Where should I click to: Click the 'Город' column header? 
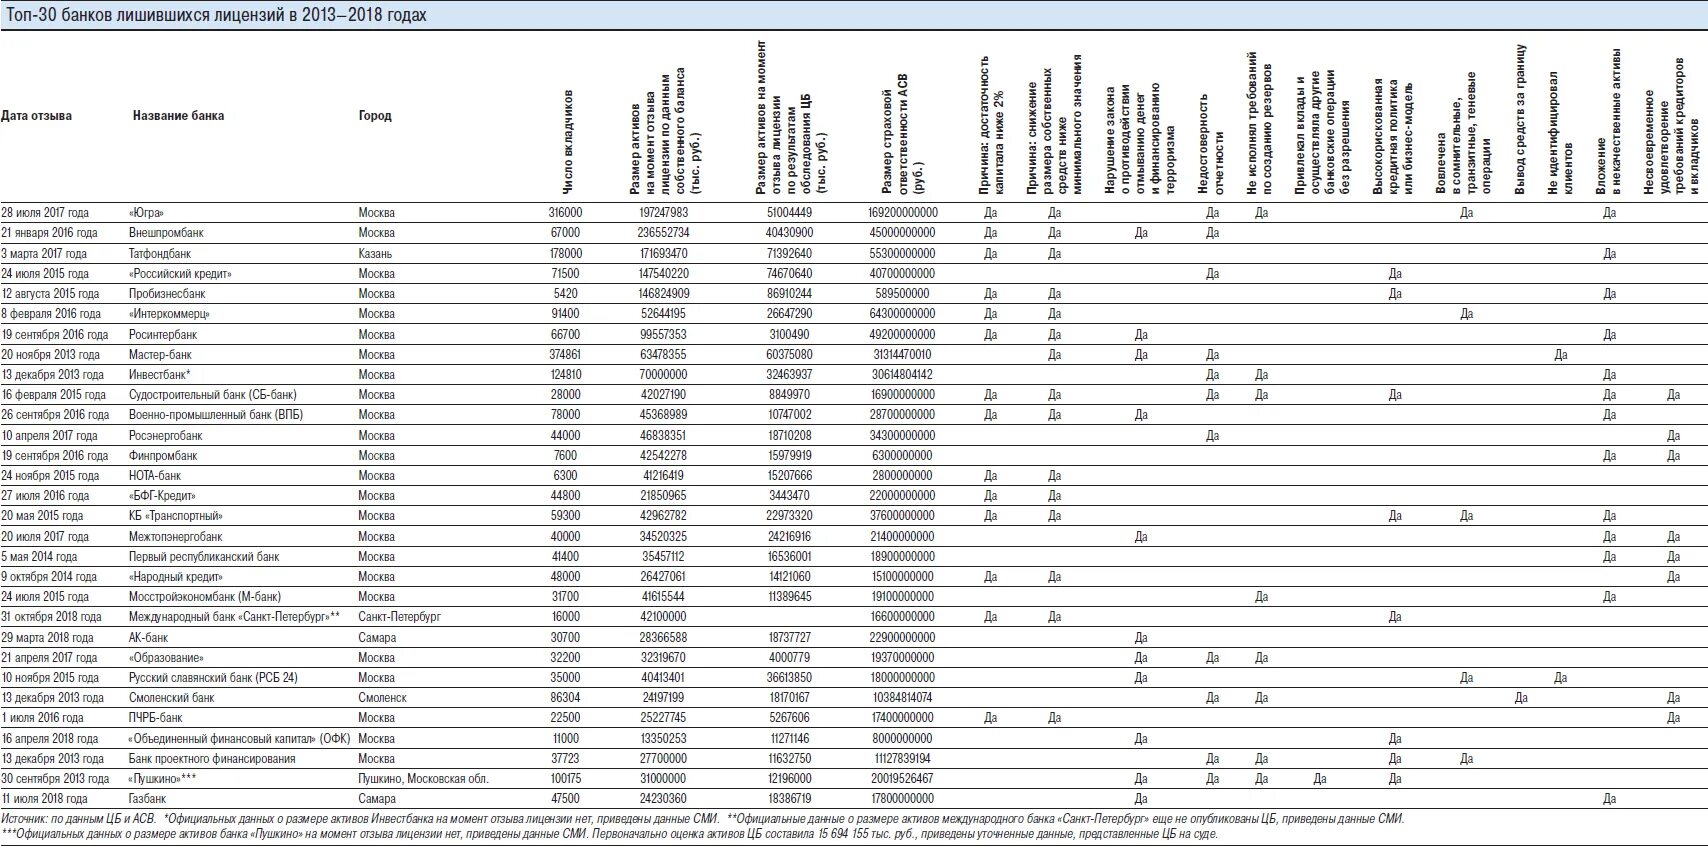[x=375, y=116]
